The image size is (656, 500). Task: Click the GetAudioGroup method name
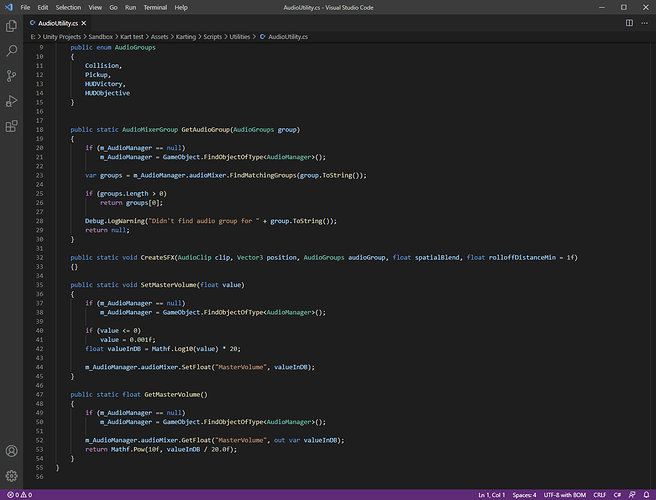[x=205, y=130]
